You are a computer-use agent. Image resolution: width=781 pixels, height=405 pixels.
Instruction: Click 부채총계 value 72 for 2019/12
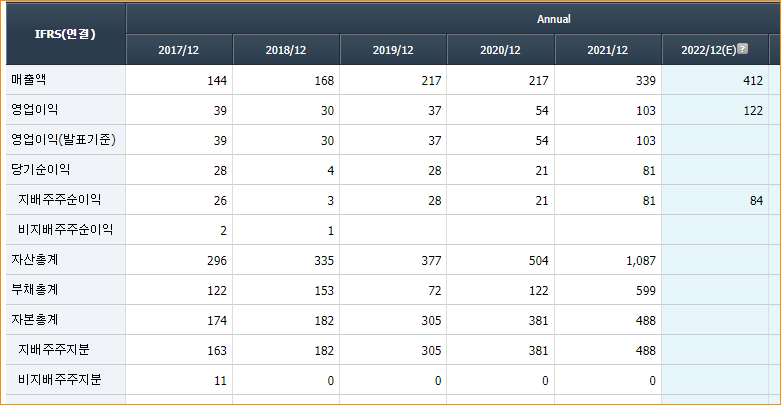click(x=435, y=290)
